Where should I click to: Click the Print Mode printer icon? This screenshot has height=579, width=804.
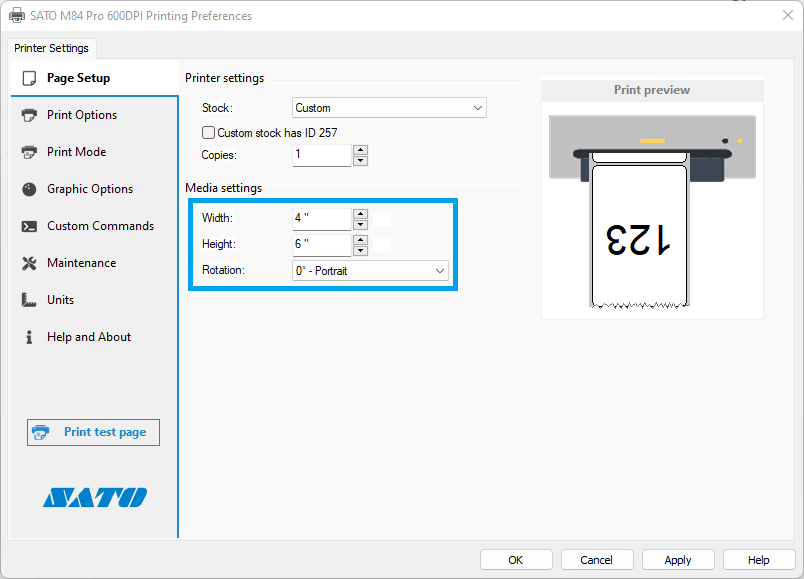click(29, 152)
